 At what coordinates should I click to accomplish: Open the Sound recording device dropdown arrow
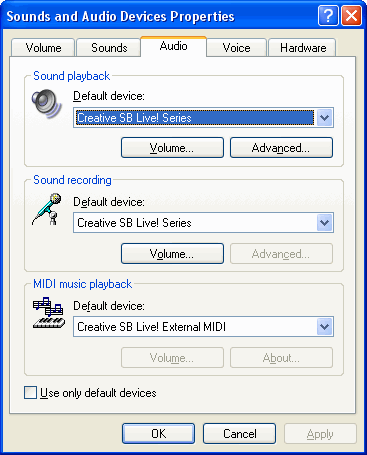pyautogui.click(x=324, y=223)
